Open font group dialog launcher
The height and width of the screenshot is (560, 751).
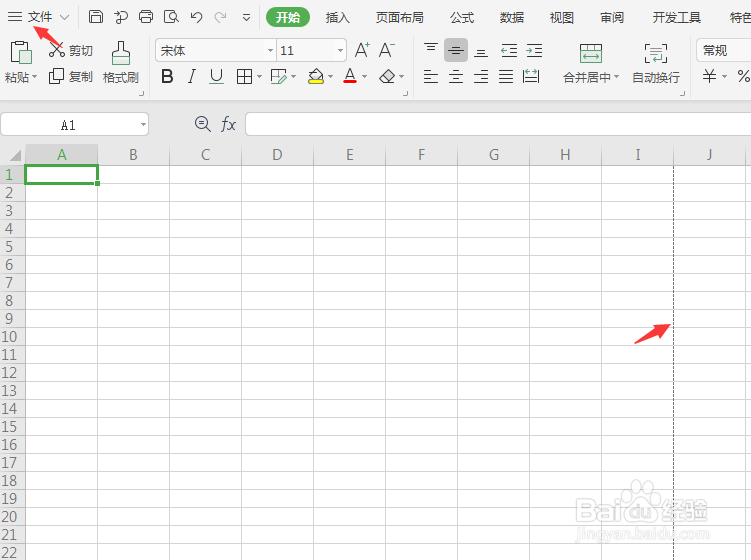pyautogui.click(x=405, y=93)
